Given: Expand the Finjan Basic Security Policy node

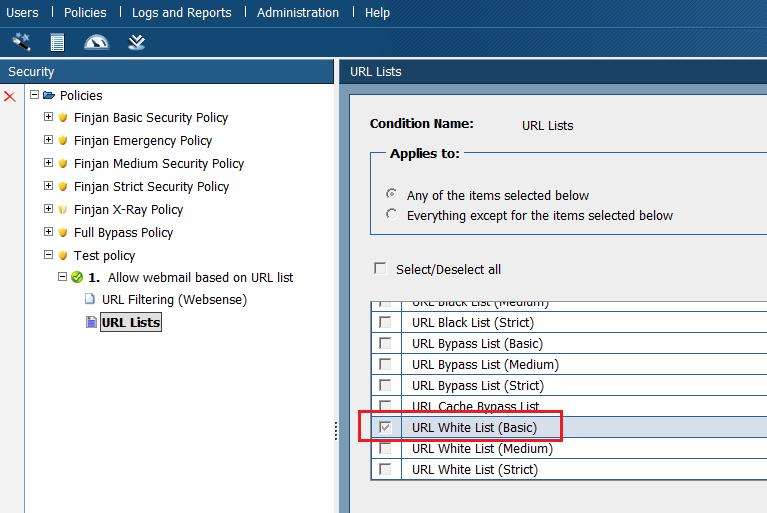Looking at the screenshot, I should point(48,118).
